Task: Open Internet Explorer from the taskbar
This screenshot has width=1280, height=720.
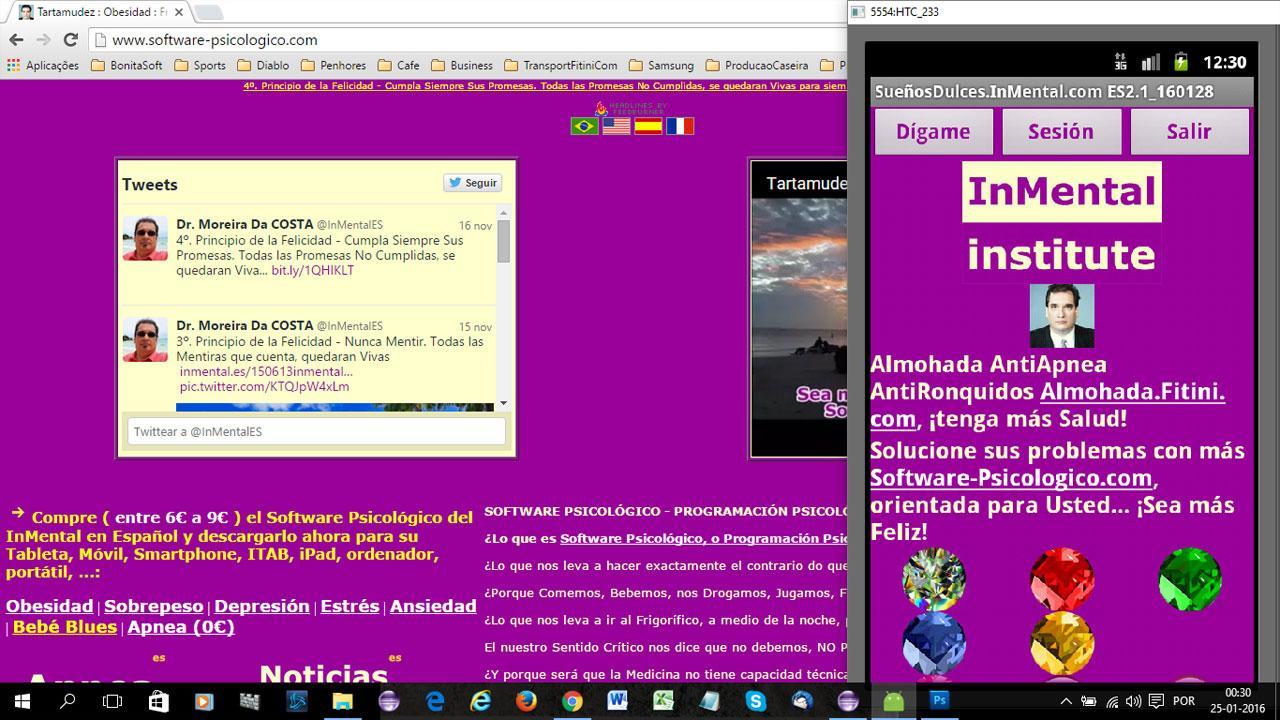Action: coord(480,701)
